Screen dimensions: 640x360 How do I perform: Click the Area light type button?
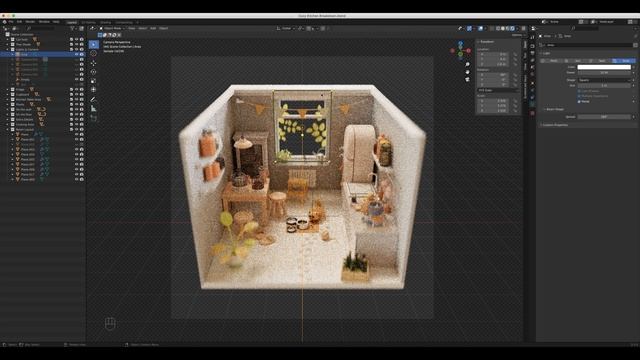click(624, 61)
